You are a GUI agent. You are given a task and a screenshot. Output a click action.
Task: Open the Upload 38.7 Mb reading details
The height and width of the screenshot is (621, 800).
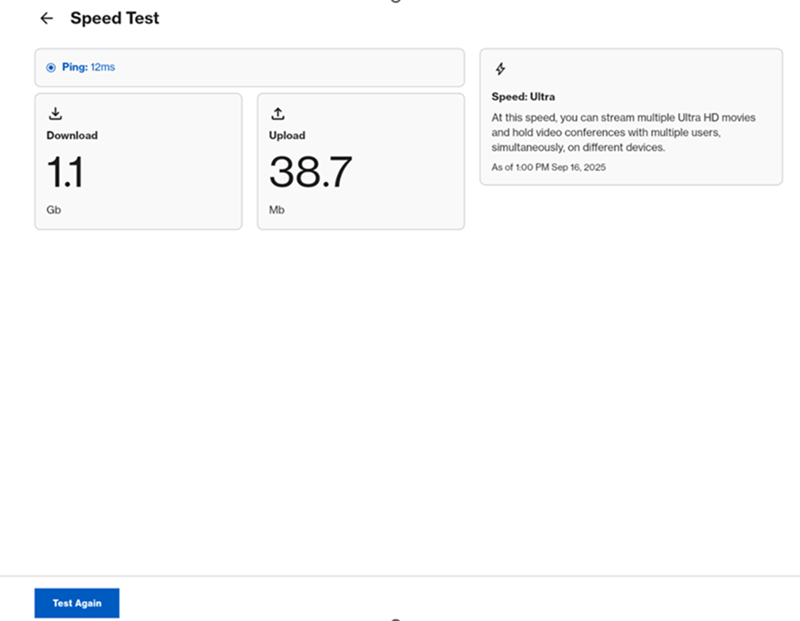[361, 160]
